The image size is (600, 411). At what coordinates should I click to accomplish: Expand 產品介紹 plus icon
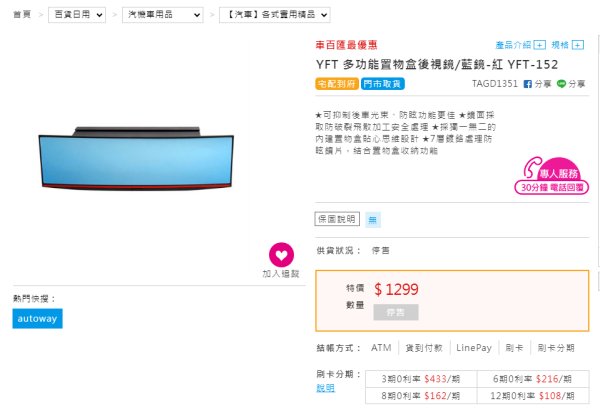tap(540, 45)
